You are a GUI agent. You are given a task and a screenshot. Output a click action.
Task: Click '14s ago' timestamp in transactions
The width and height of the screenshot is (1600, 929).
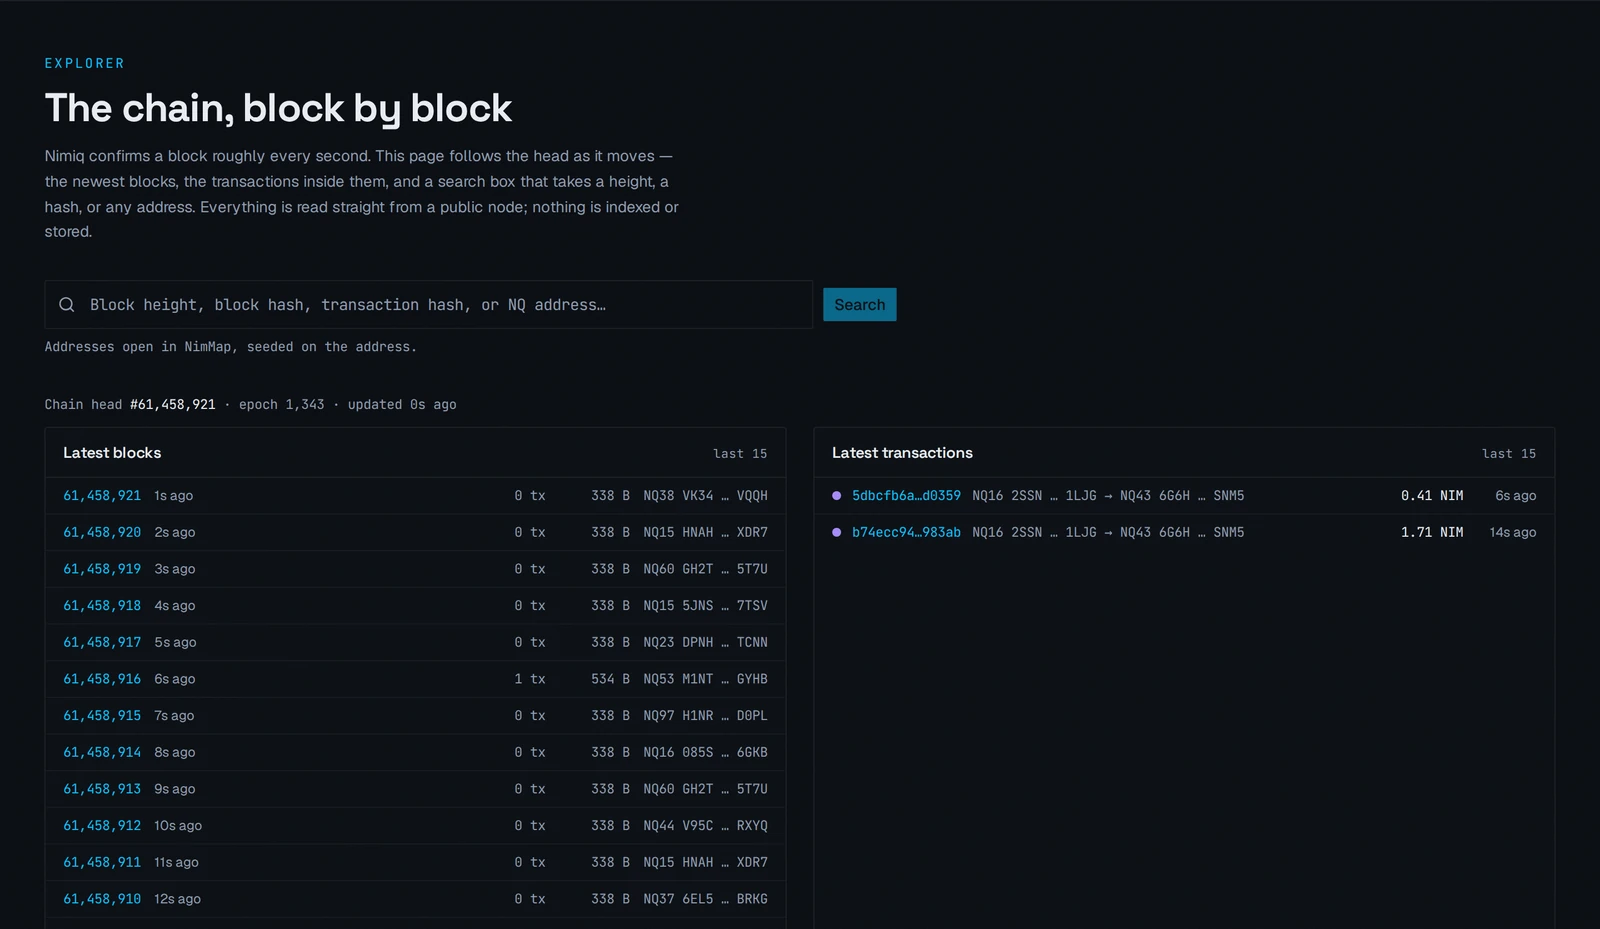[x=1513, y=533]
